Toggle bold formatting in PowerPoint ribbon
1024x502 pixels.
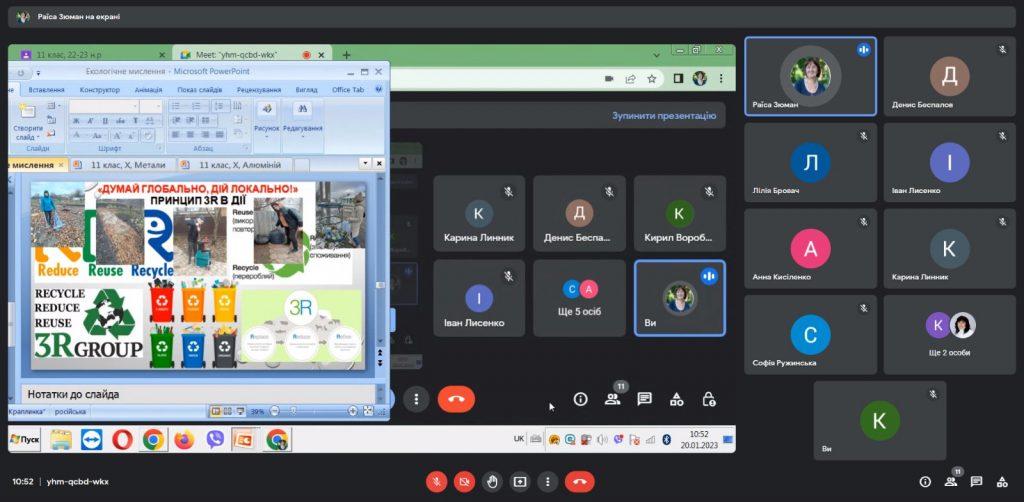(x=76, y=121)
